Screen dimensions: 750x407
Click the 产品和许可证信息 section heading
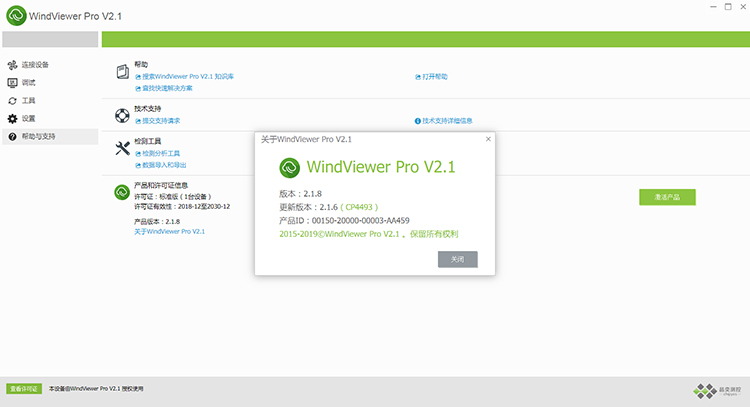click(x=161, y=186)
